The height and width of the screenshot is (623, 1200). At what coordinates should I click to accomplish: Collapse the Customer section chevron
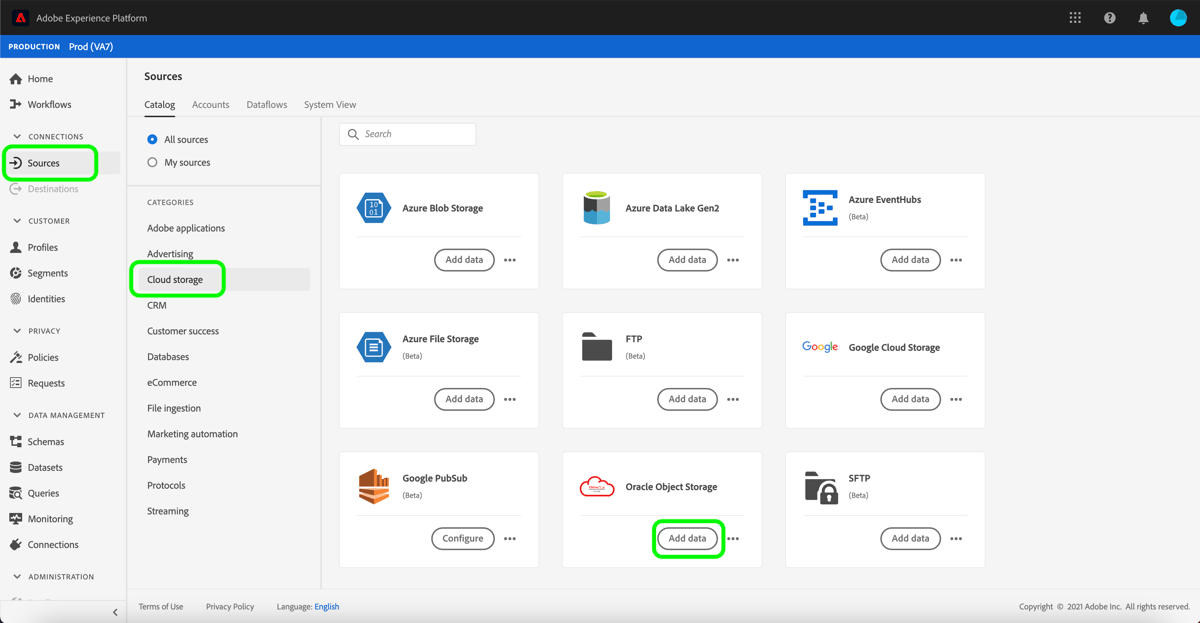point(17,221)
